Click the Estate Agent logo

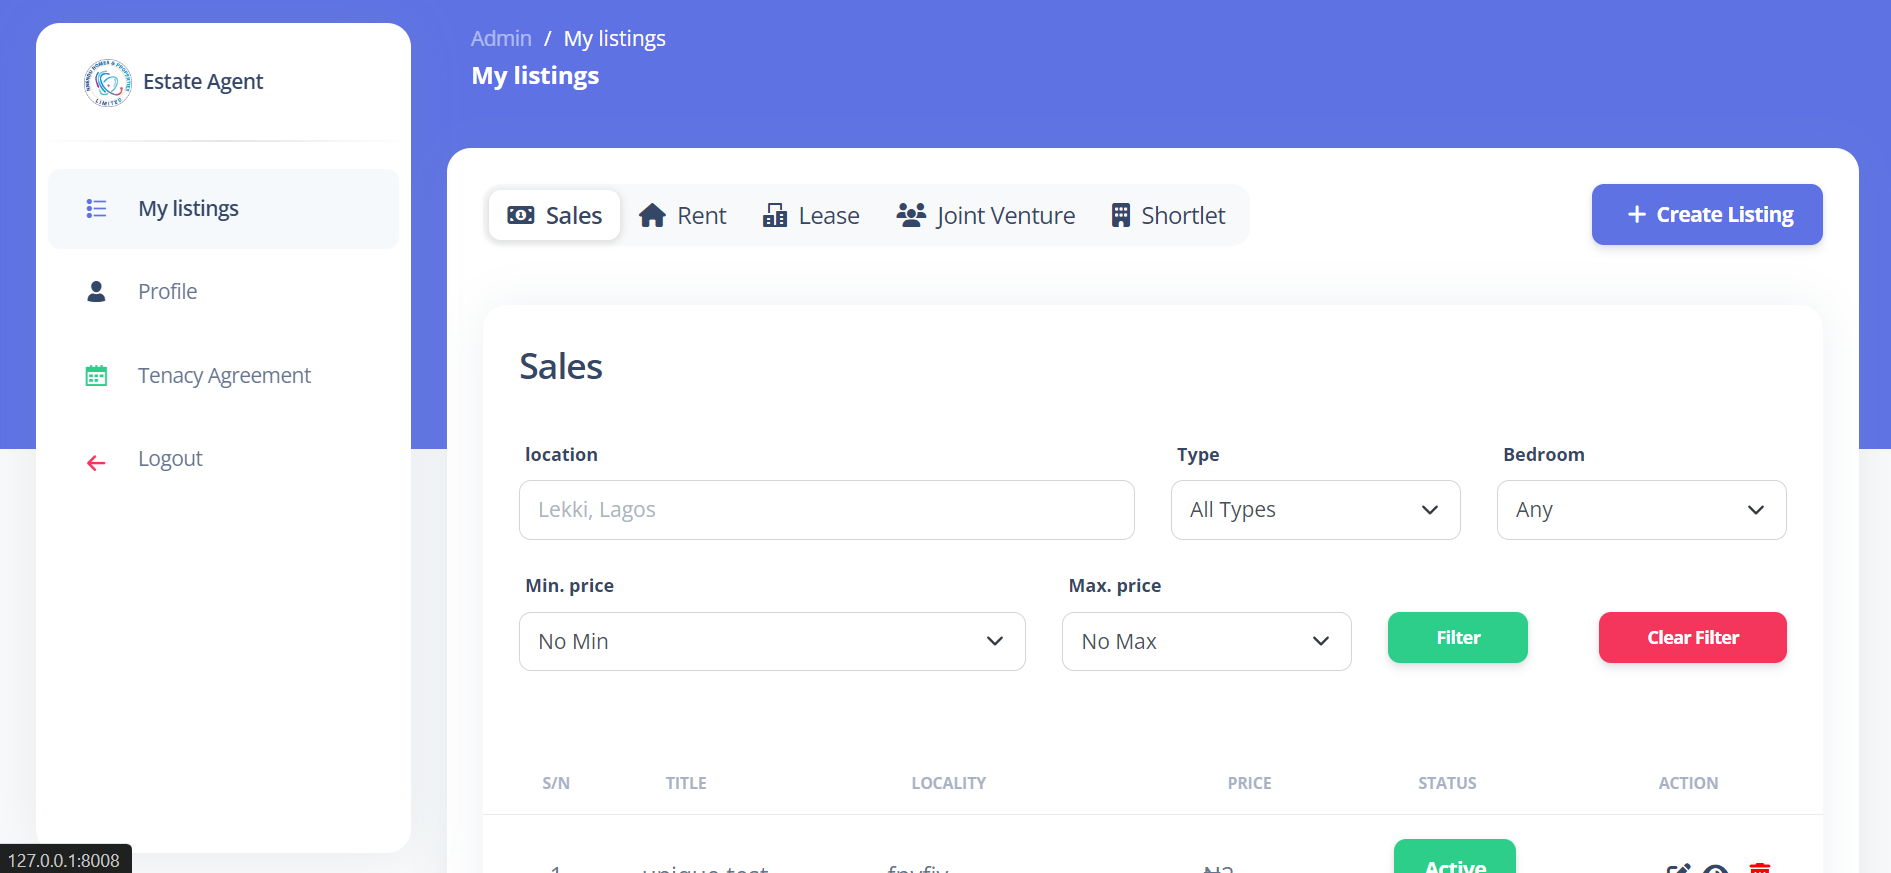pos(108,82)
